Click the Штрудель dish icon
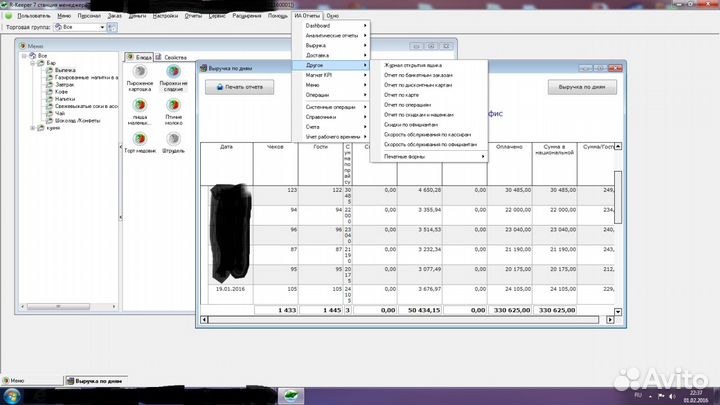The width and height of the screenshot is (720, 405). pos(173,137)
